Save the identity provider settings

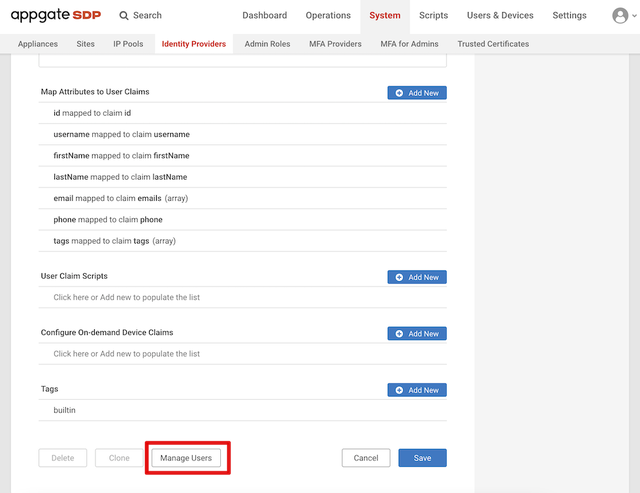[422, 458]
